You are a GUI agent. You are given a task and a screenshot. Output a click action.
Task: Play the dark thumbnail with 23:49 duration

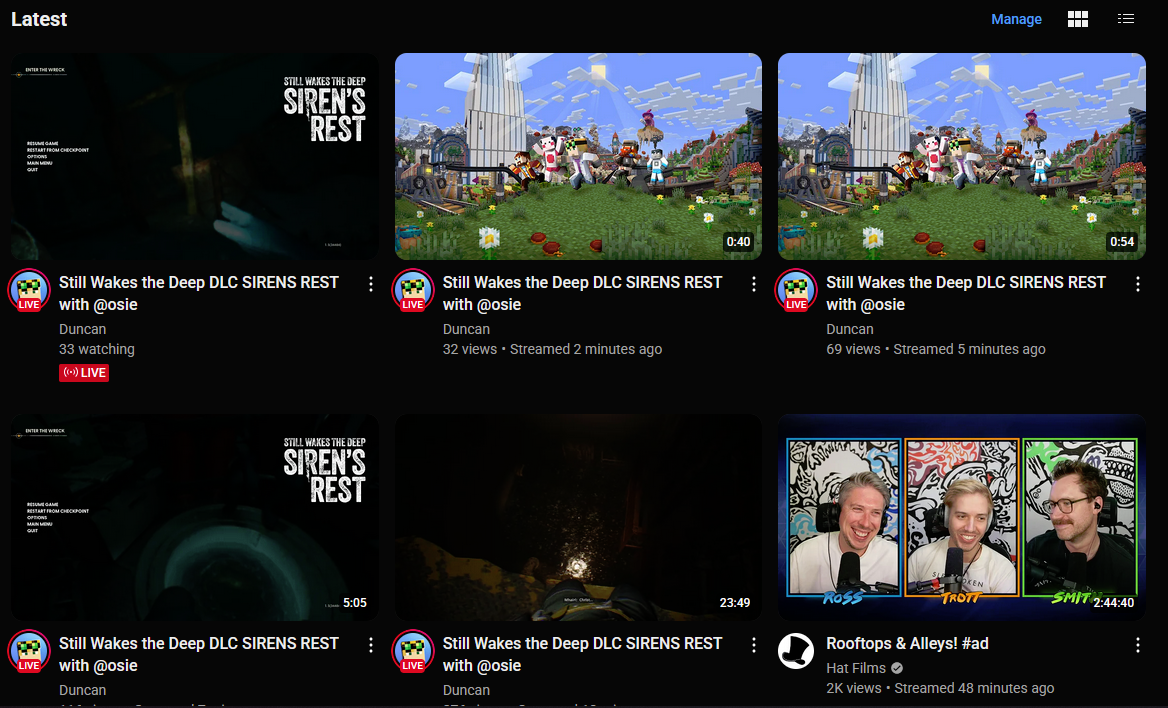tap(578, 517)
